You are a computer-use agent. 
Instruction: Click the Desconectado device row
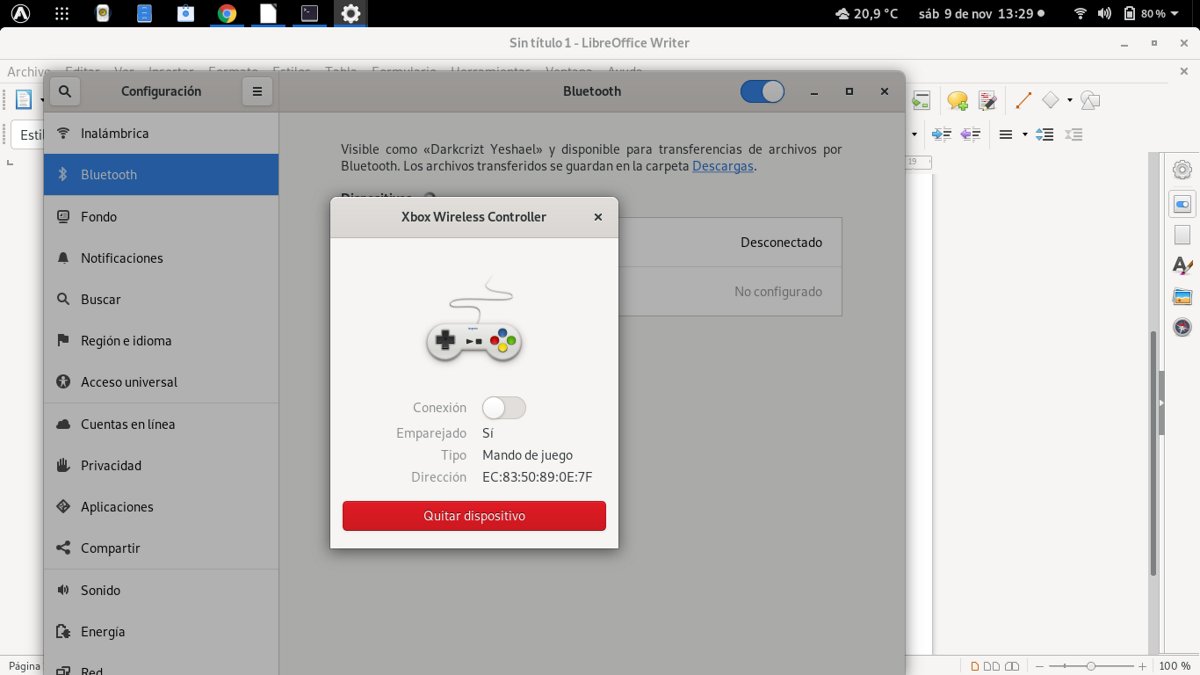[730, 242]
